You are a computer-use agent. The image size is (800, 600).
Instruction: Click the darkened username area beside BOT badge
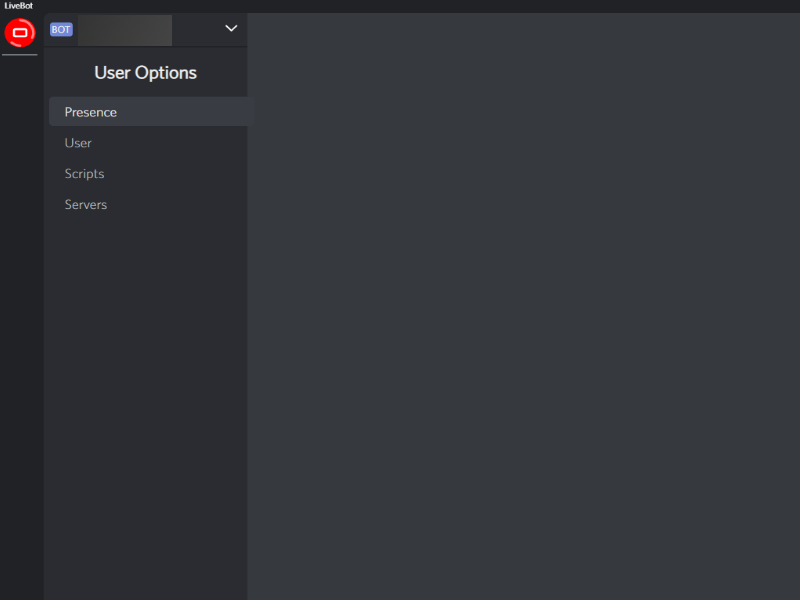tap(125, 29)
